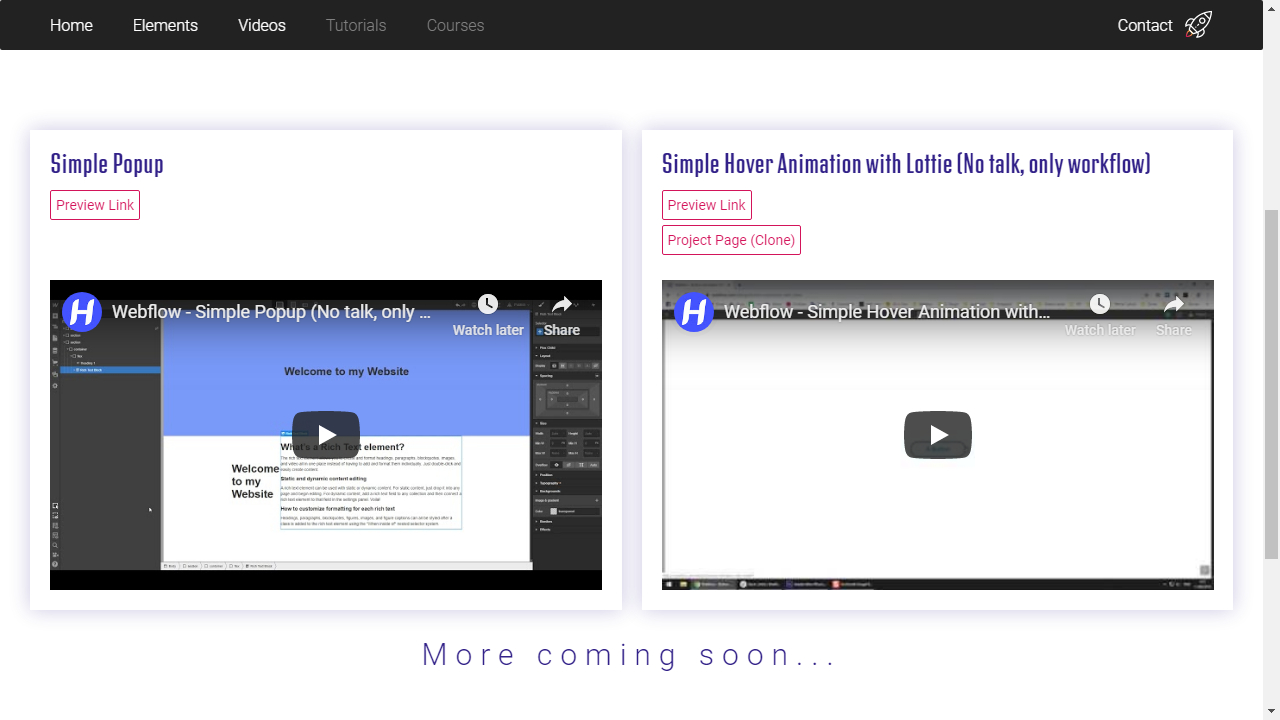Click the 'Simple Hover Animation with Lottie' heading

tap(906, 164)
